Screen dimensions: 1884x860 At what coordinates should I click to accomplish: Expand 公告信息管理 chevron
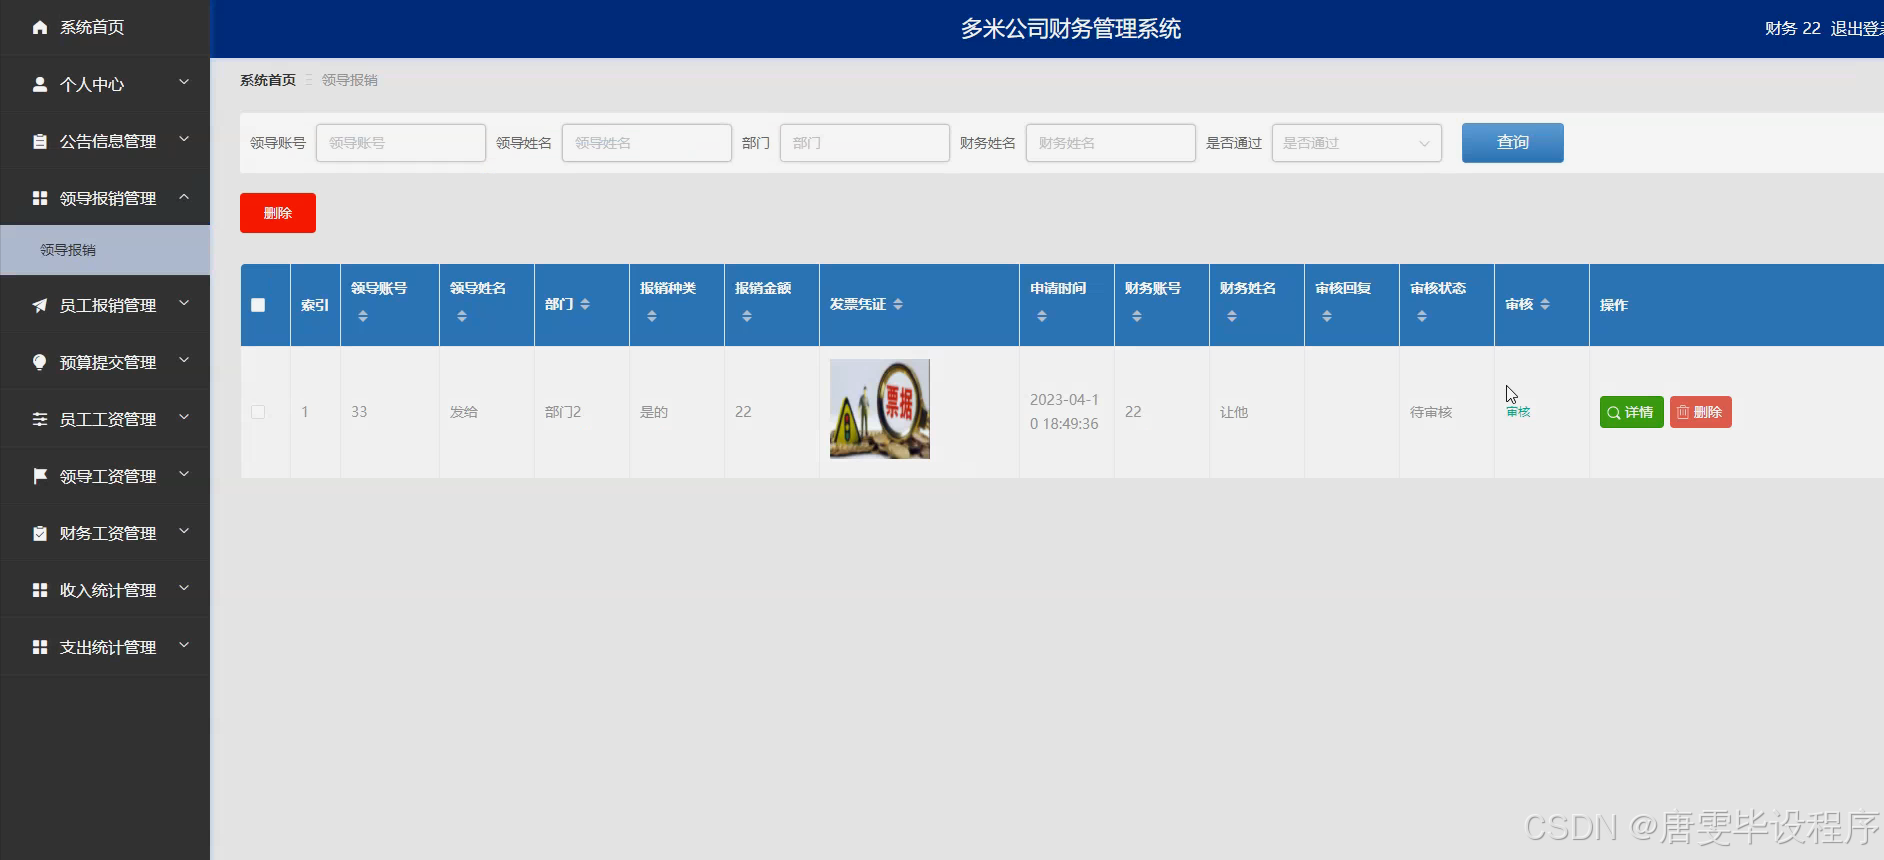[184, 139]
